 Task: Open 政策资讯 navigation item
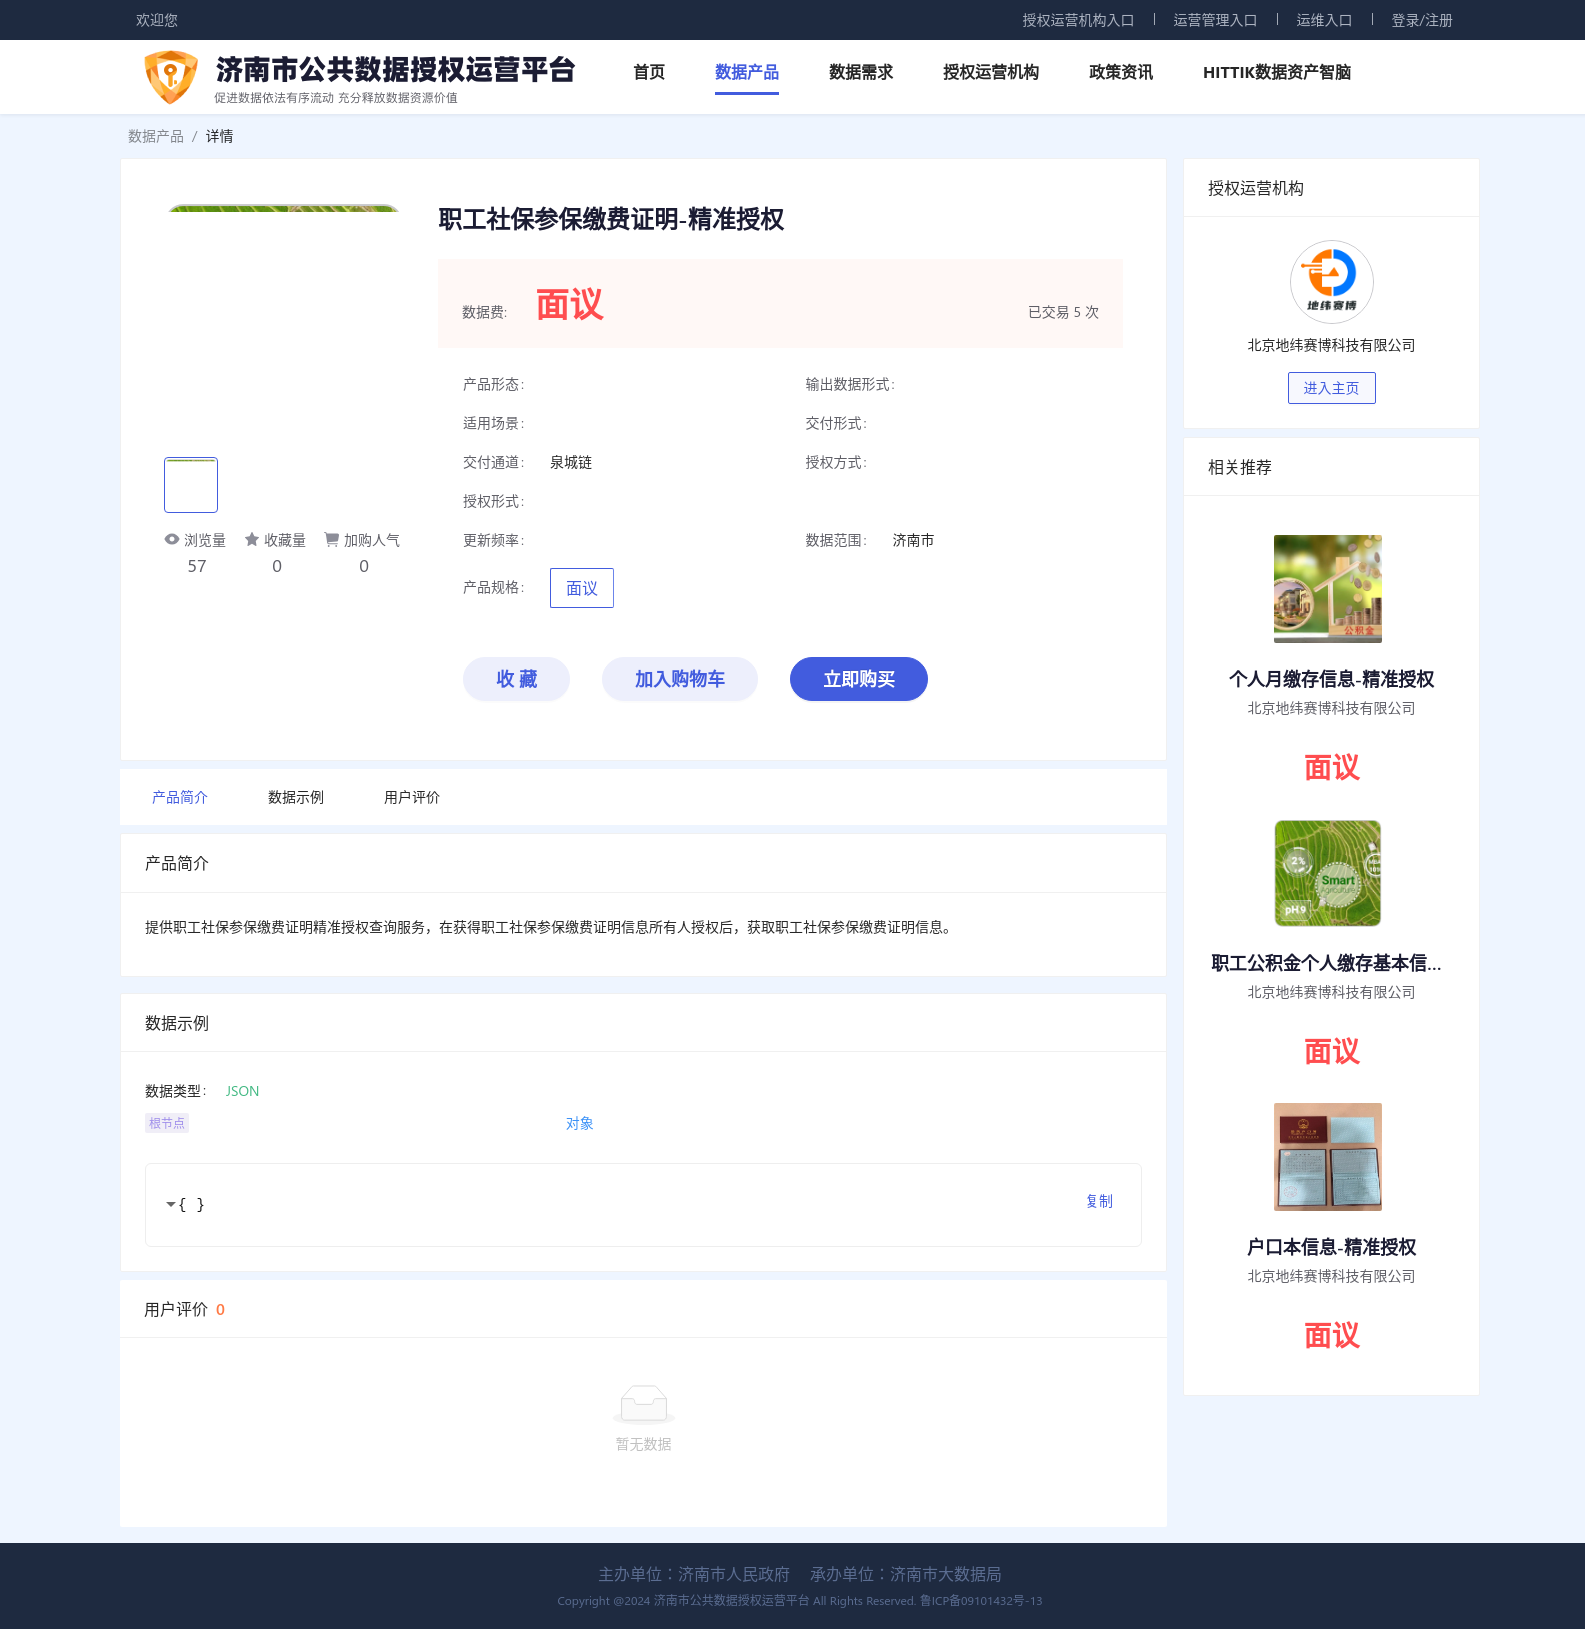click(x=1121, y=72)
